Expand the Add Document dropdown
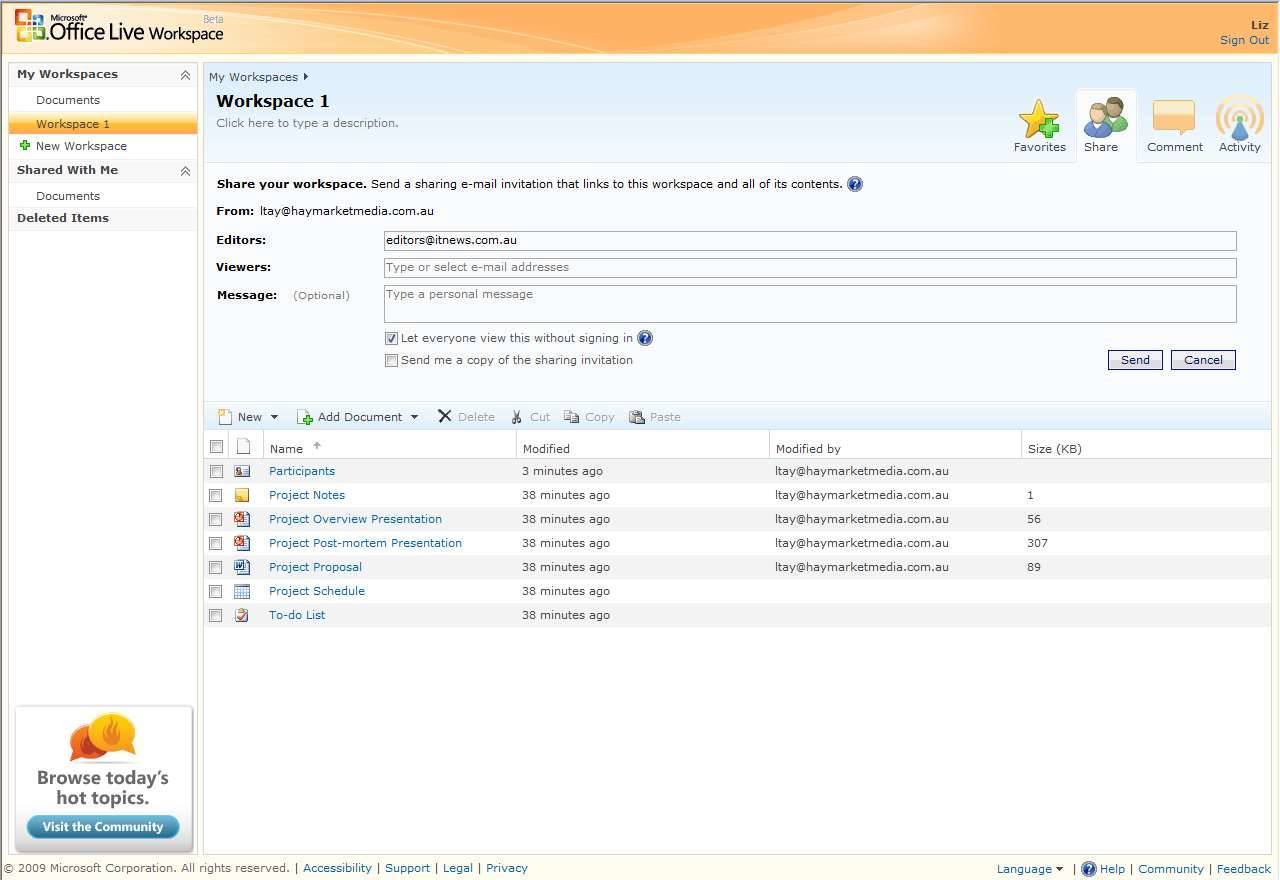Image resolution: width=1280 pixels, height=880 pixels. [414, 417]
